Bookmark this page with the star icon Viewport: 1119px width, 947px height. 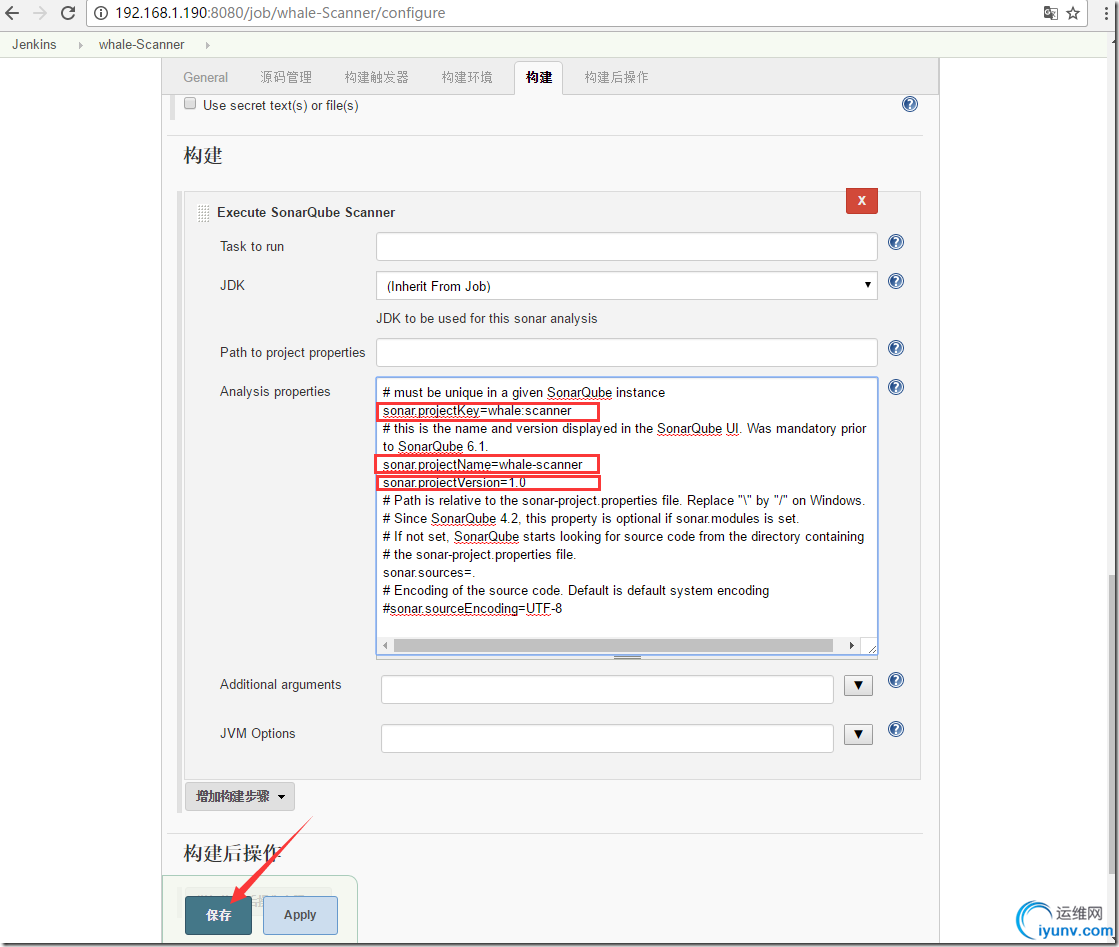1073,13
